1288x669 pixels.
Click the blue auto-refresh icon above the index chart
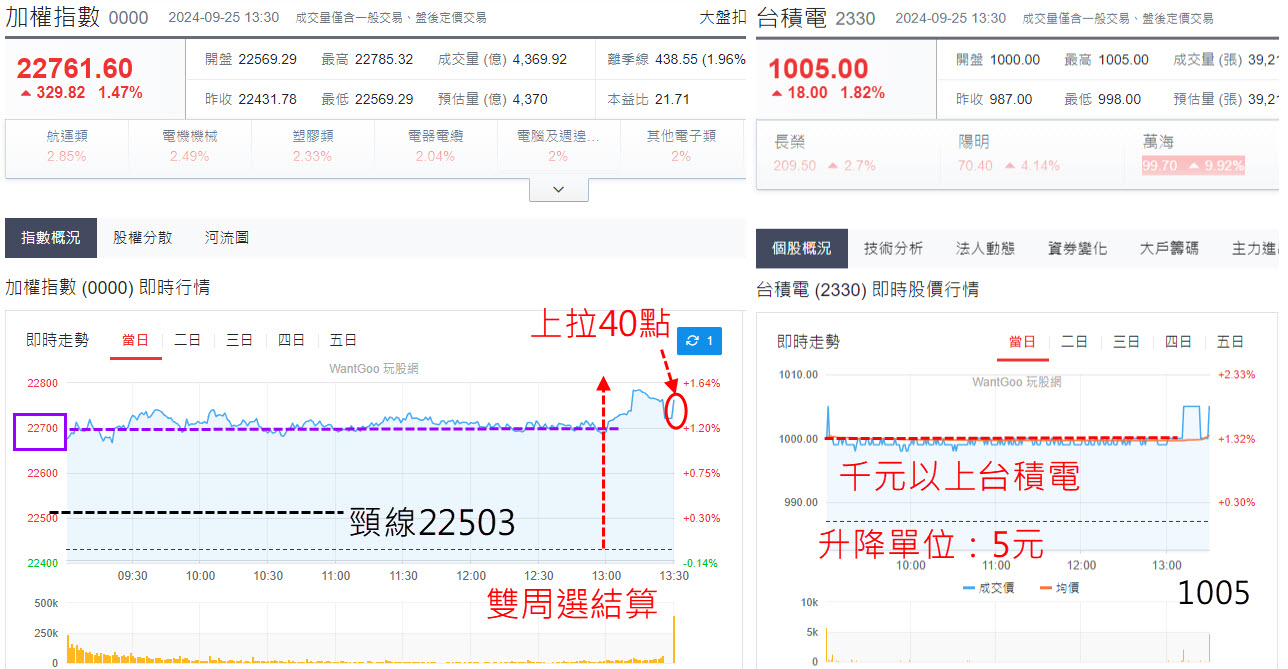coord(698,340)
